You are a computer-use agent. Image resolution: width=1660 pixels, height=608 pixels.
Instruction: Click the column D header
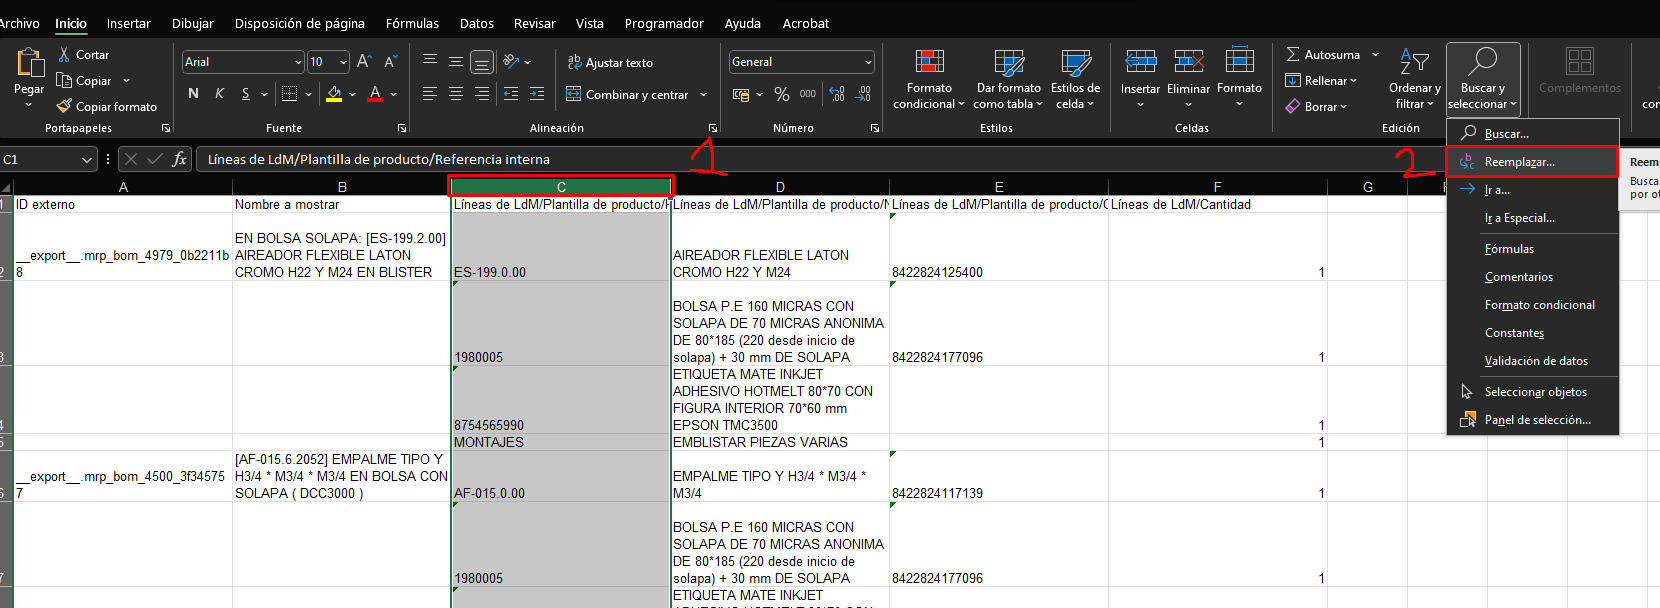[780, 187]
